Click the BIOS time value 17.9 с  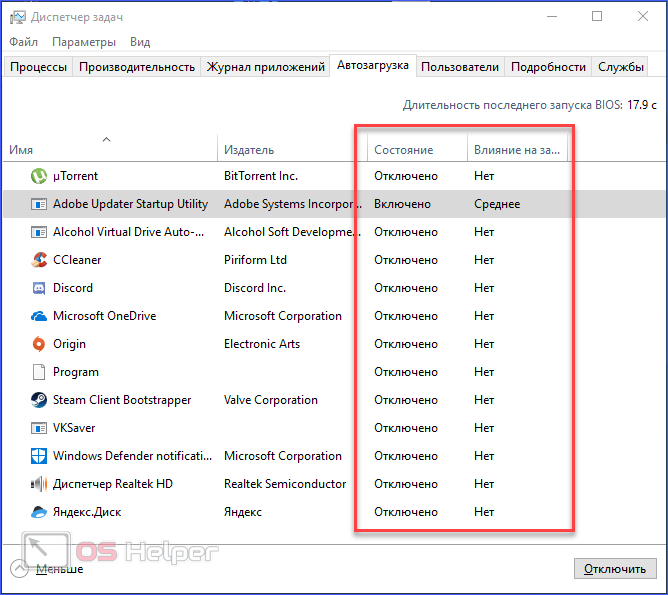coord(642,105)
